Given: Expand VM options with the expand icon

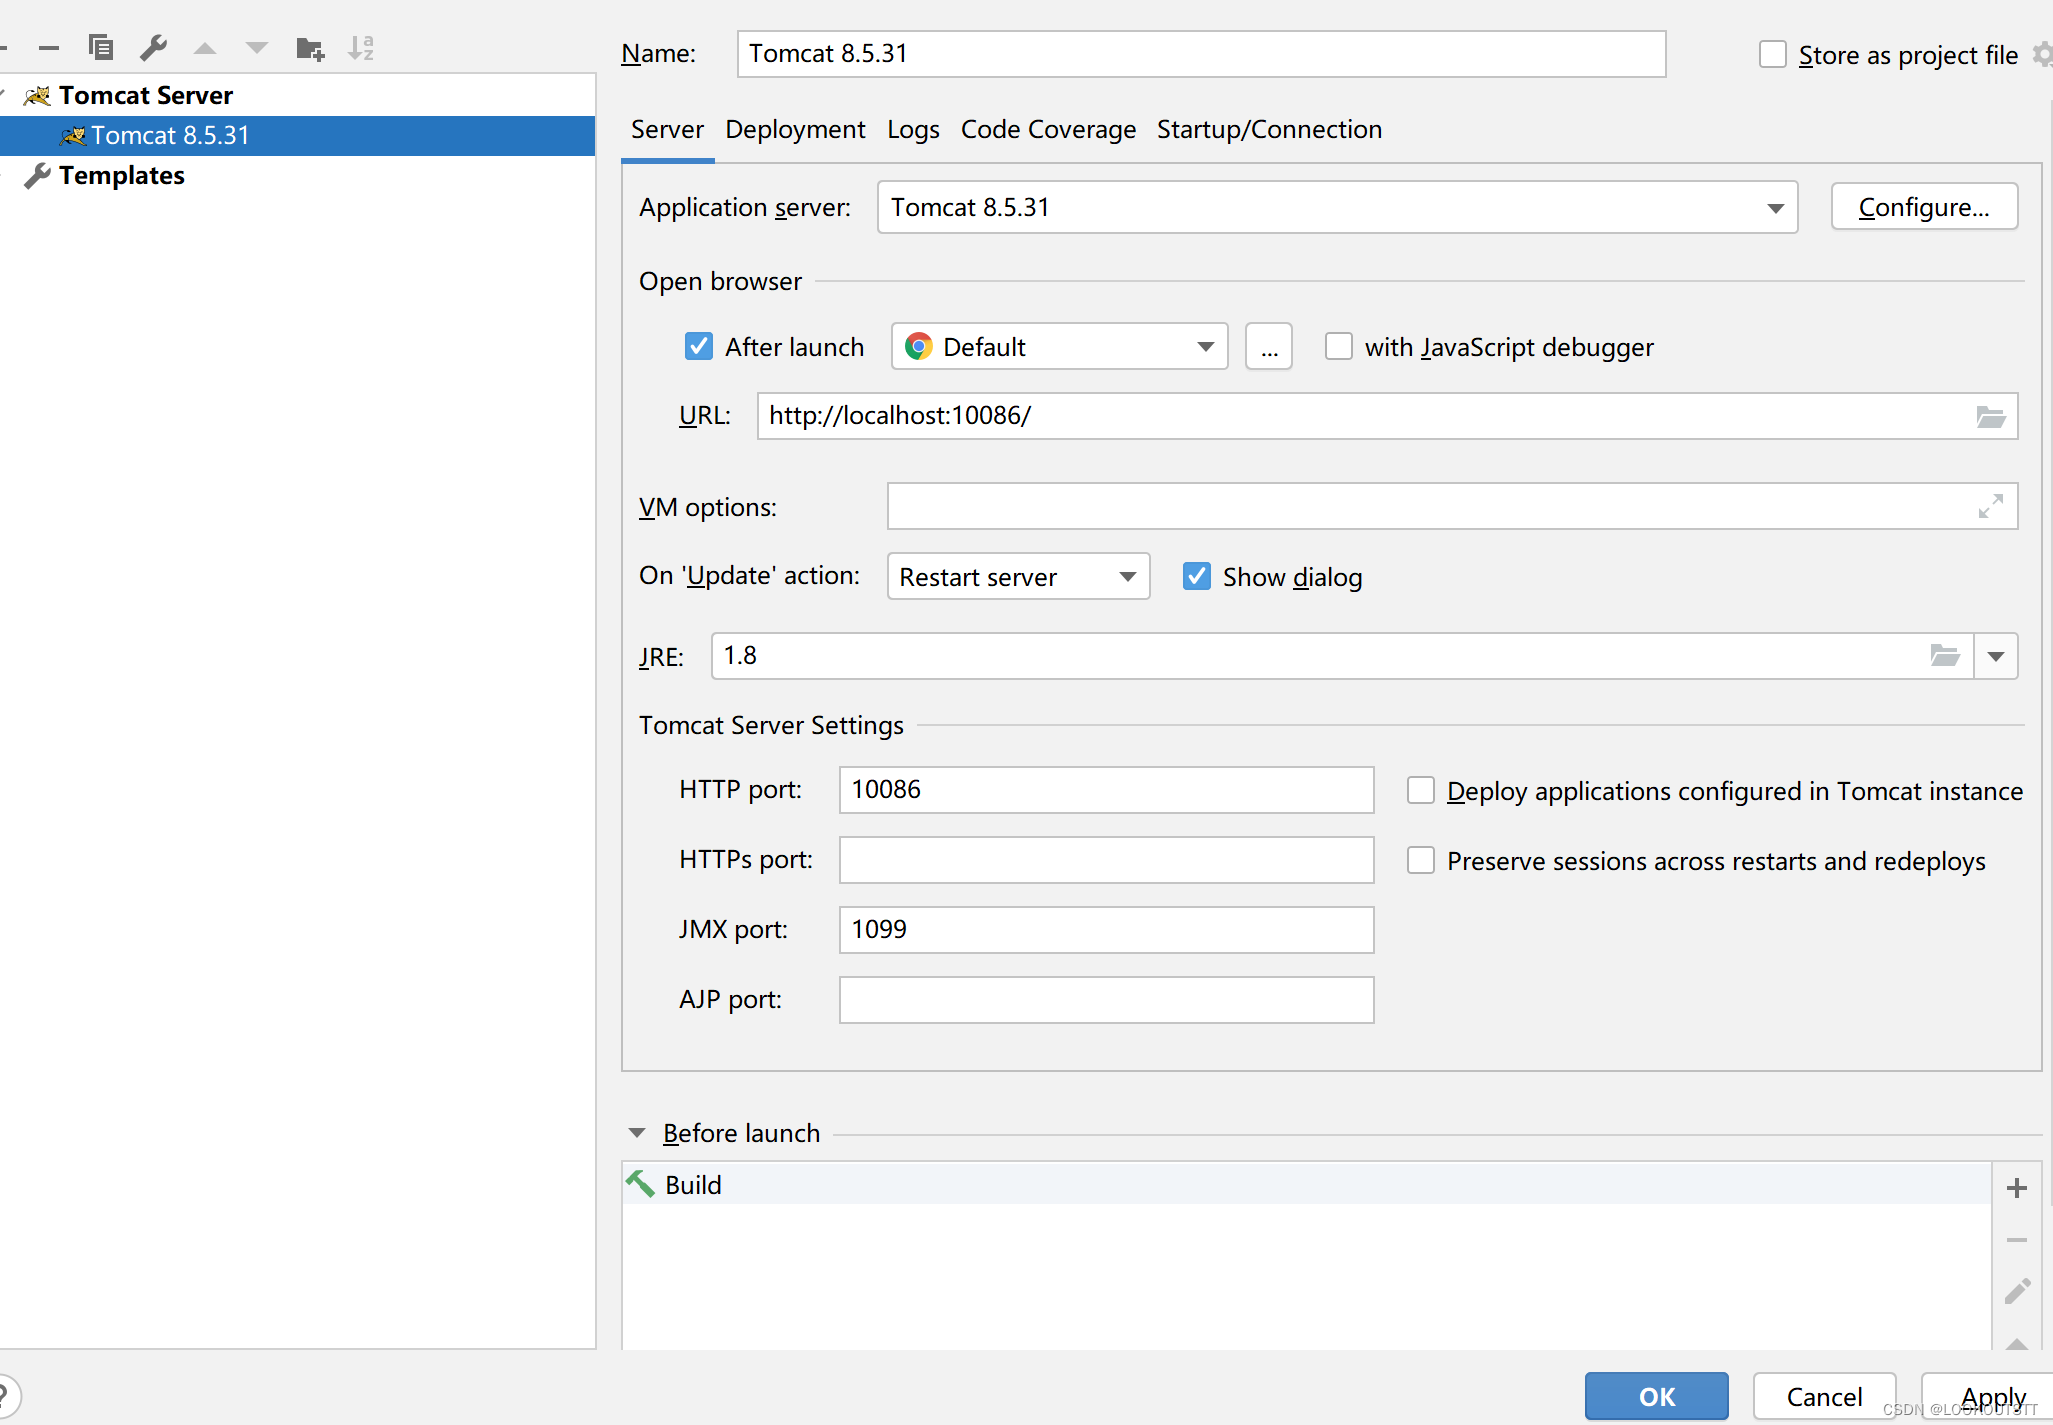Looking at the screenshot, I should 1990,507.
